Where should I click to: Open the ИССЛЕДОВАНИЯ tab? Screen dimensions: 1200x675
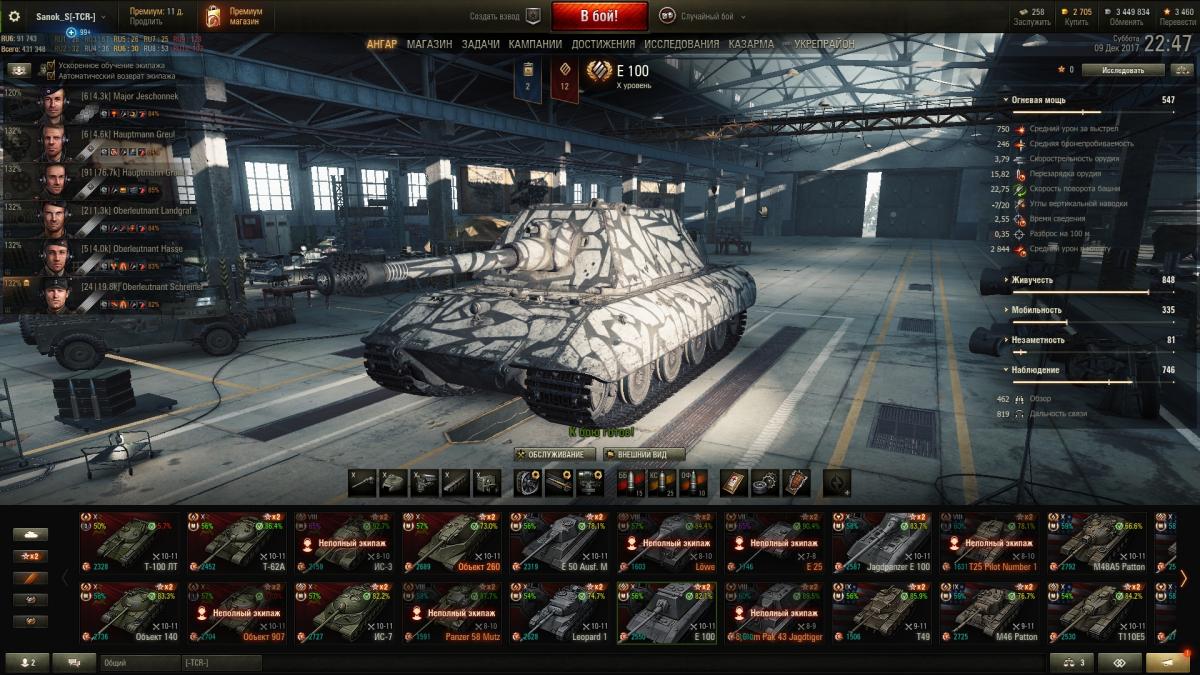coord(681,45)
